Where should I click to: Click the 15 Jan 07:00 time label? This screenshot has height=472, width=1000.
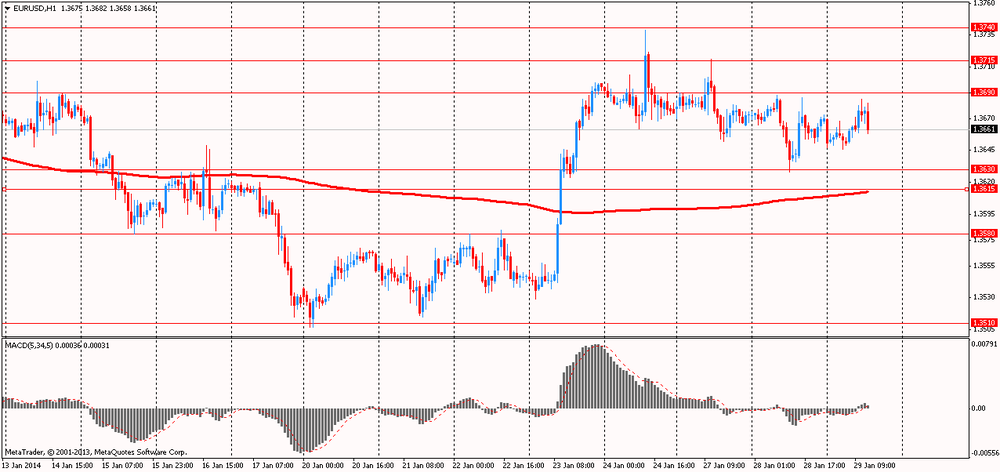pyautogui.click(x=121, y=466)
